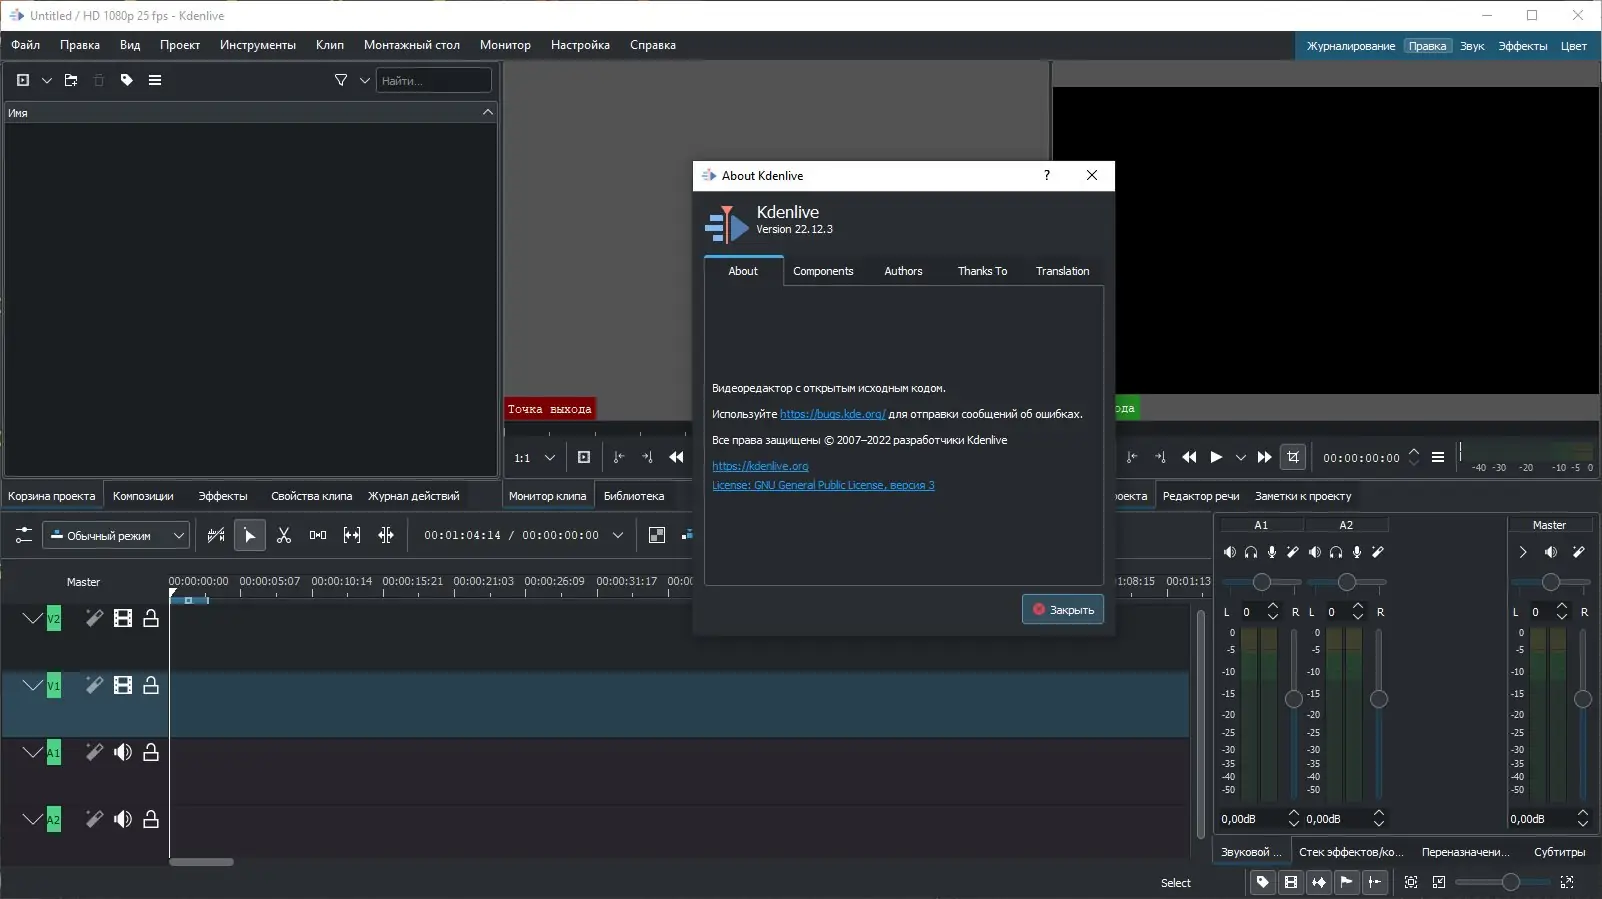Hide video on track V1

coord(123,685)
